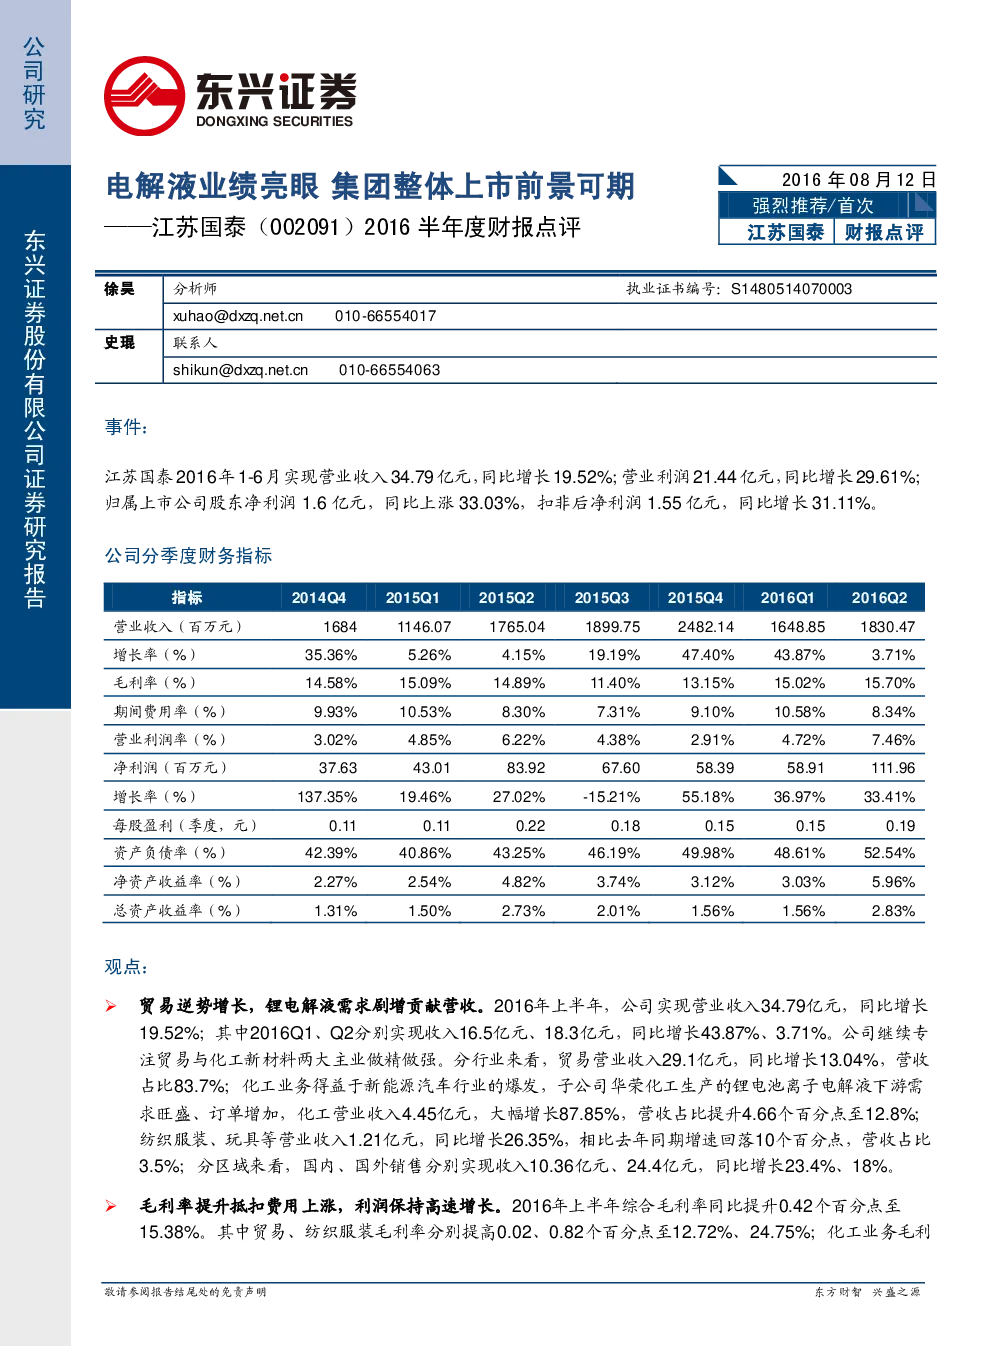Click revenue value 1830.47
The height and width of the screenshot is (1346, 993).
887,627
